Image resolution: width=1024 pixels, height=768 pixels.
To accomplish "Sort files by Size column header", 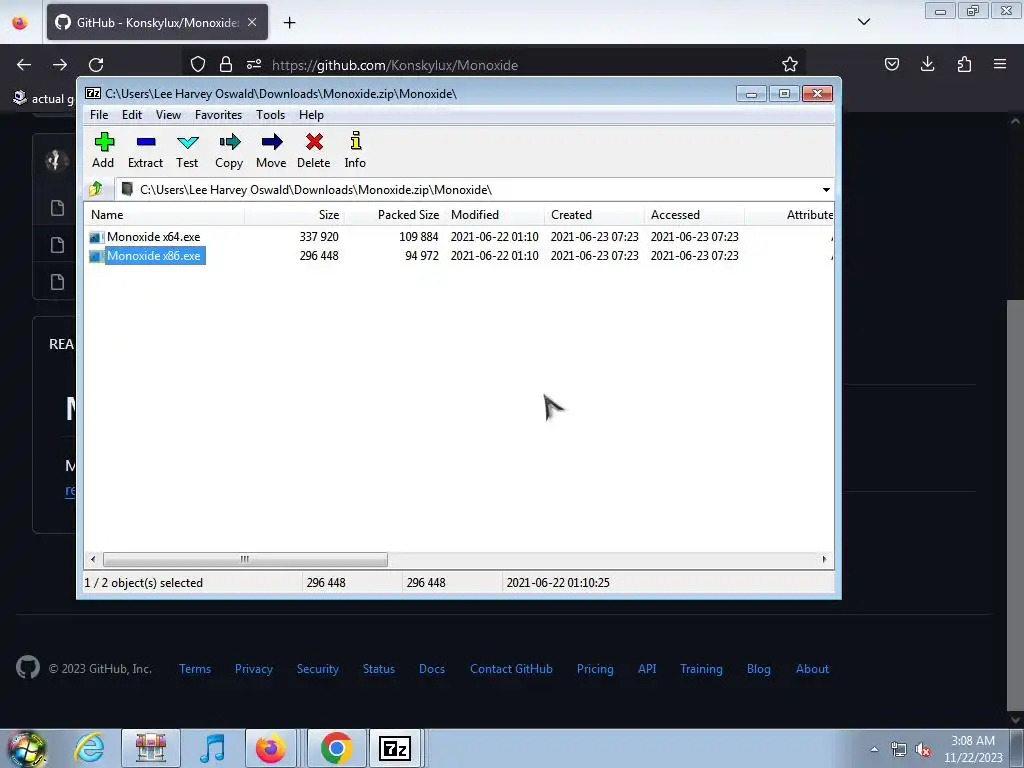I will (295, 215).
